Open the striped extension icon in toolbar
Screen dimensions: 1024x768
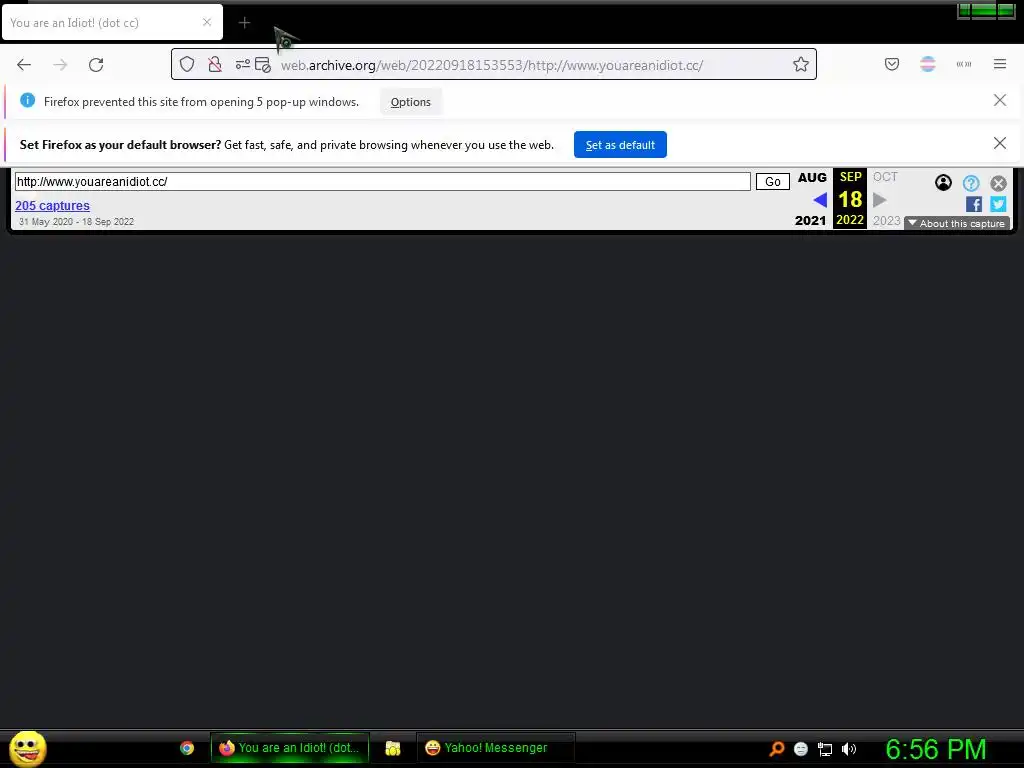pos(928,64)
